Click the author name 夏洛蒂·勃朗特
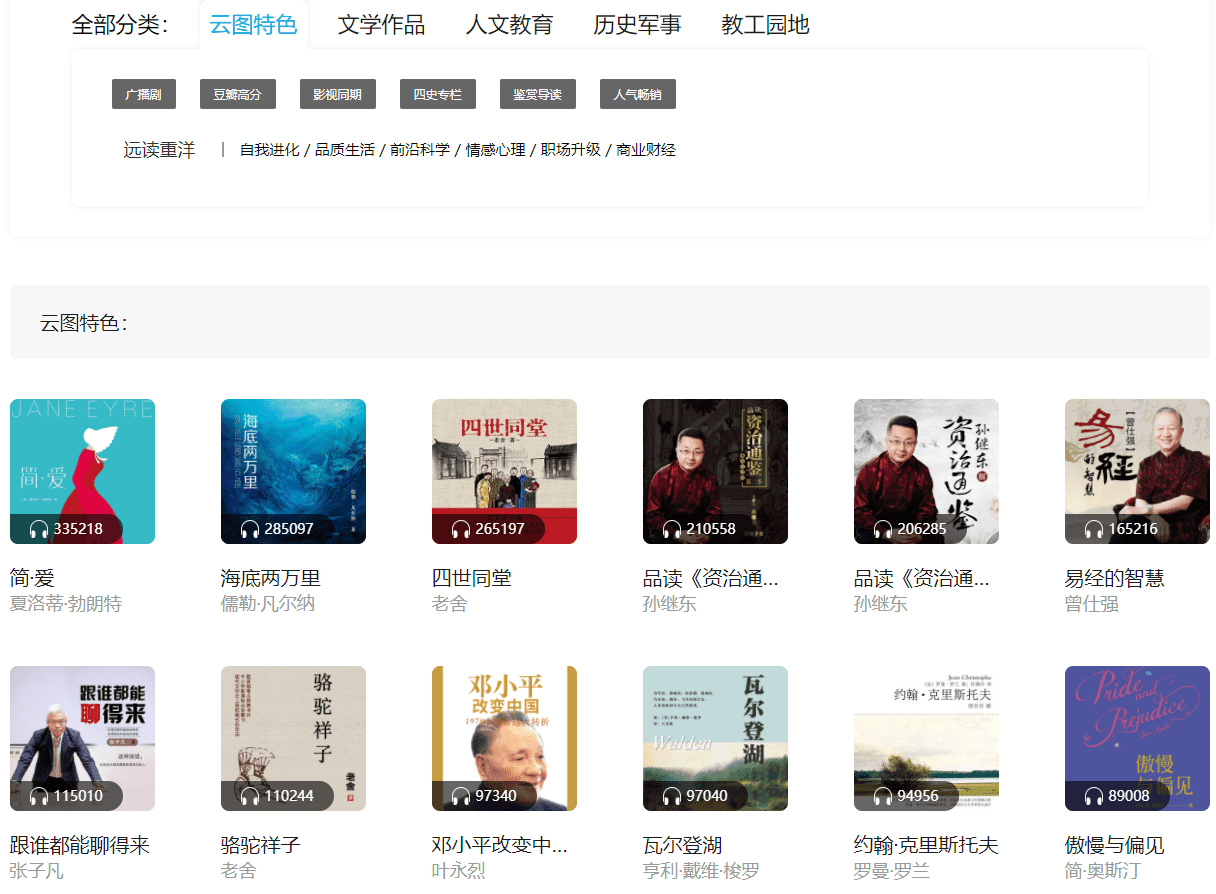The width and height of the screenshot is (1216, 894). tap(66, 604)
